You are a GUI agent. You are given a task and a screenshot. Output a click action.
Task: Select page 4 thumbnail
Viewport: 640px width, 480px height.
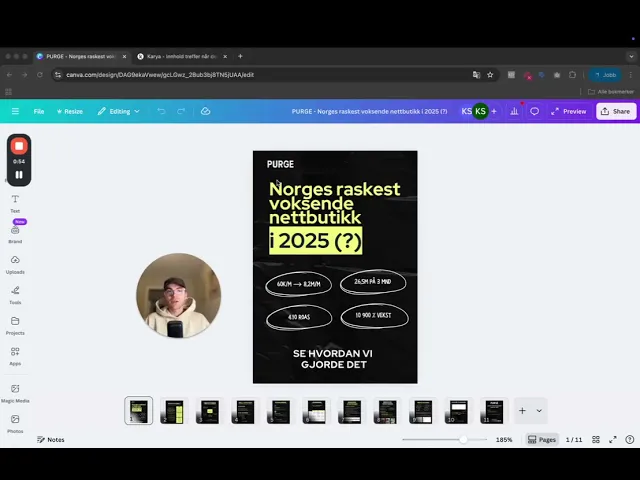point(245,411)
